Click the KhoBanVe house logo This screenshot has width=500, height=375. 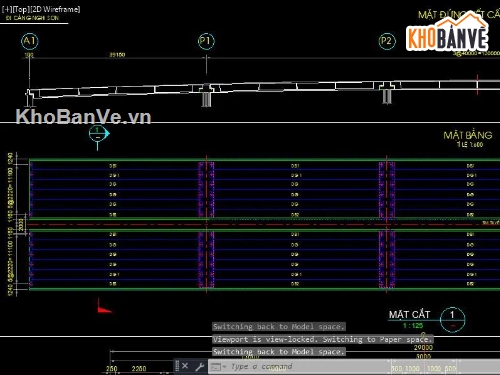(x=447, y=32)
